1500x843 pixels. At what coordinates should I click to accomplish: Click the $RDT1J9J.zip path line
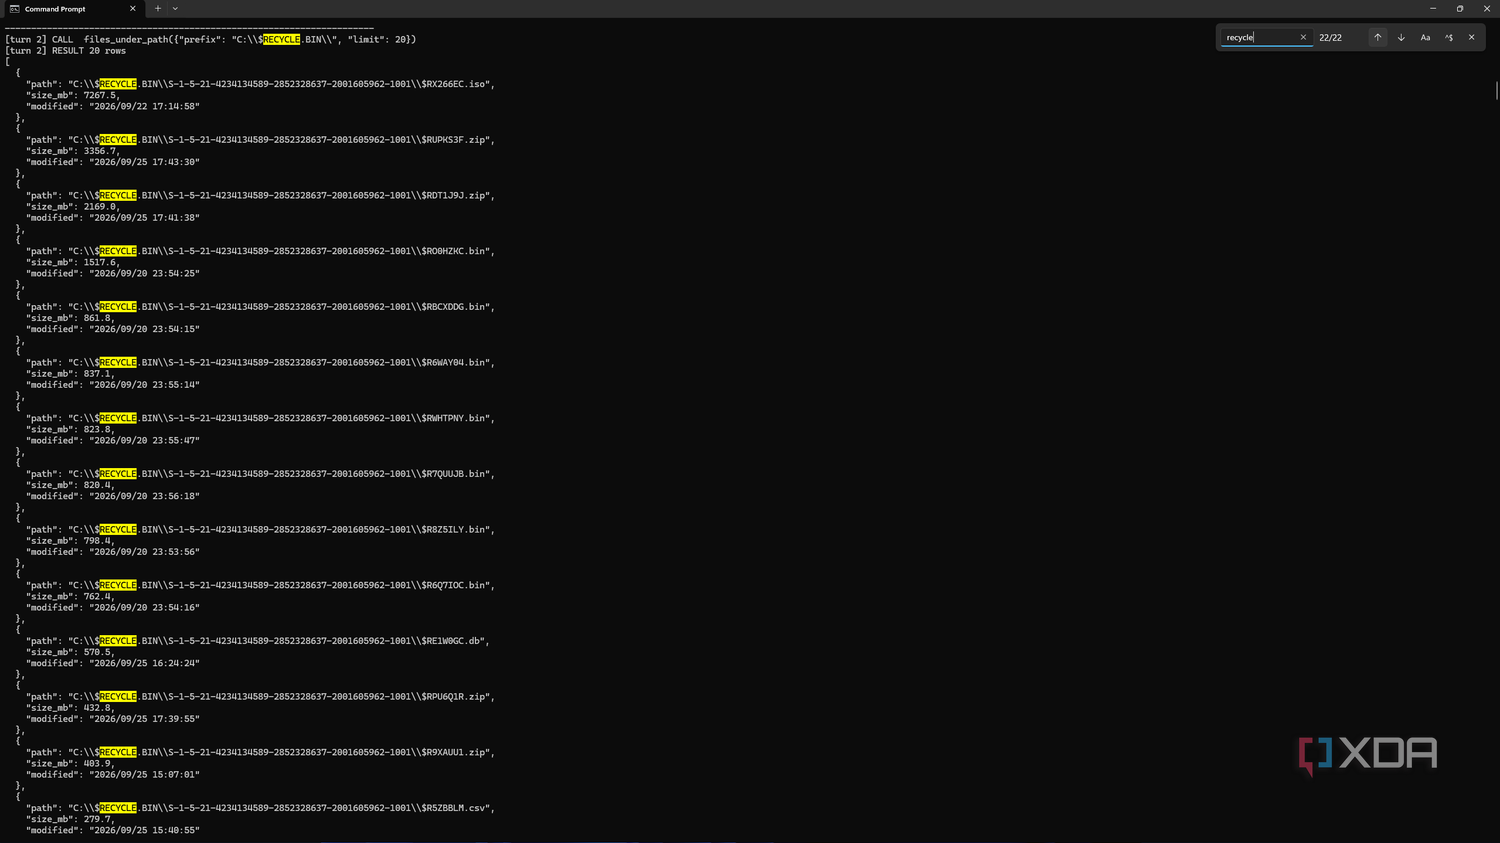pos(260,196)
